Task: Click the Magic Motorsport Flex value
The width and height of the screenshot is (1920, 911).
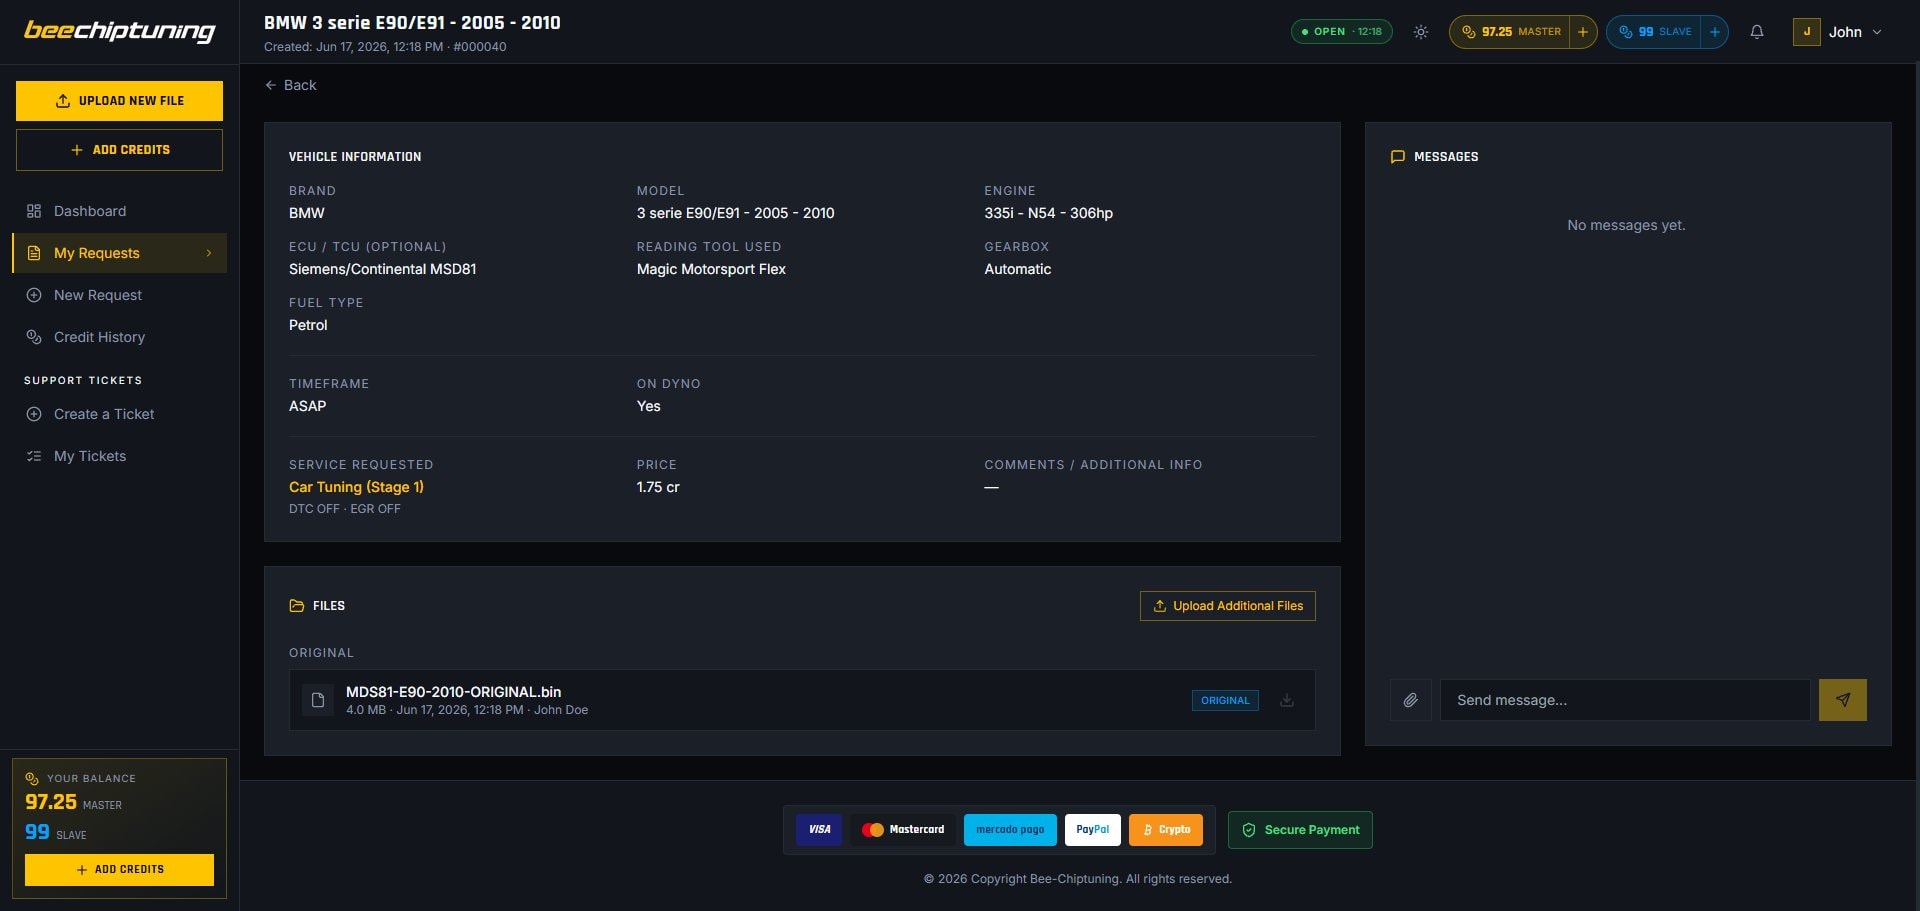Action: click(x=711, y=269)
